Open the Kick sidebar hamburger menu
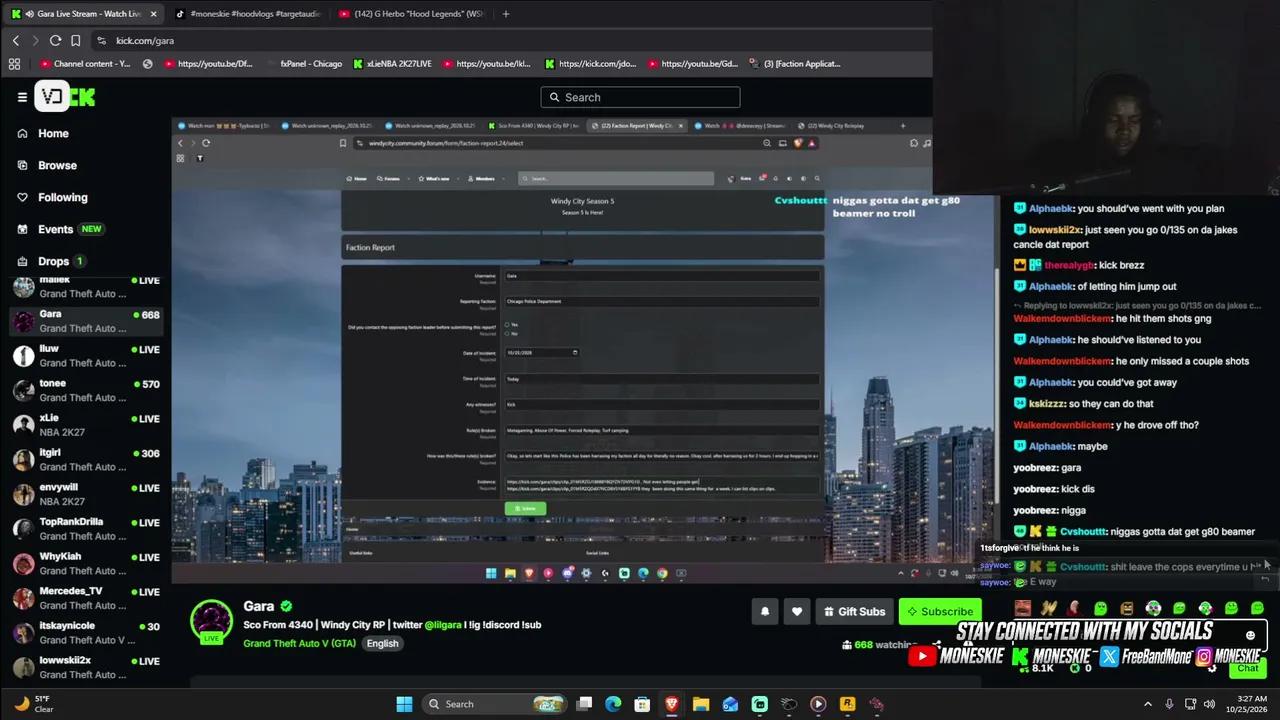1280x720 pixels. [x=22, y=97]
